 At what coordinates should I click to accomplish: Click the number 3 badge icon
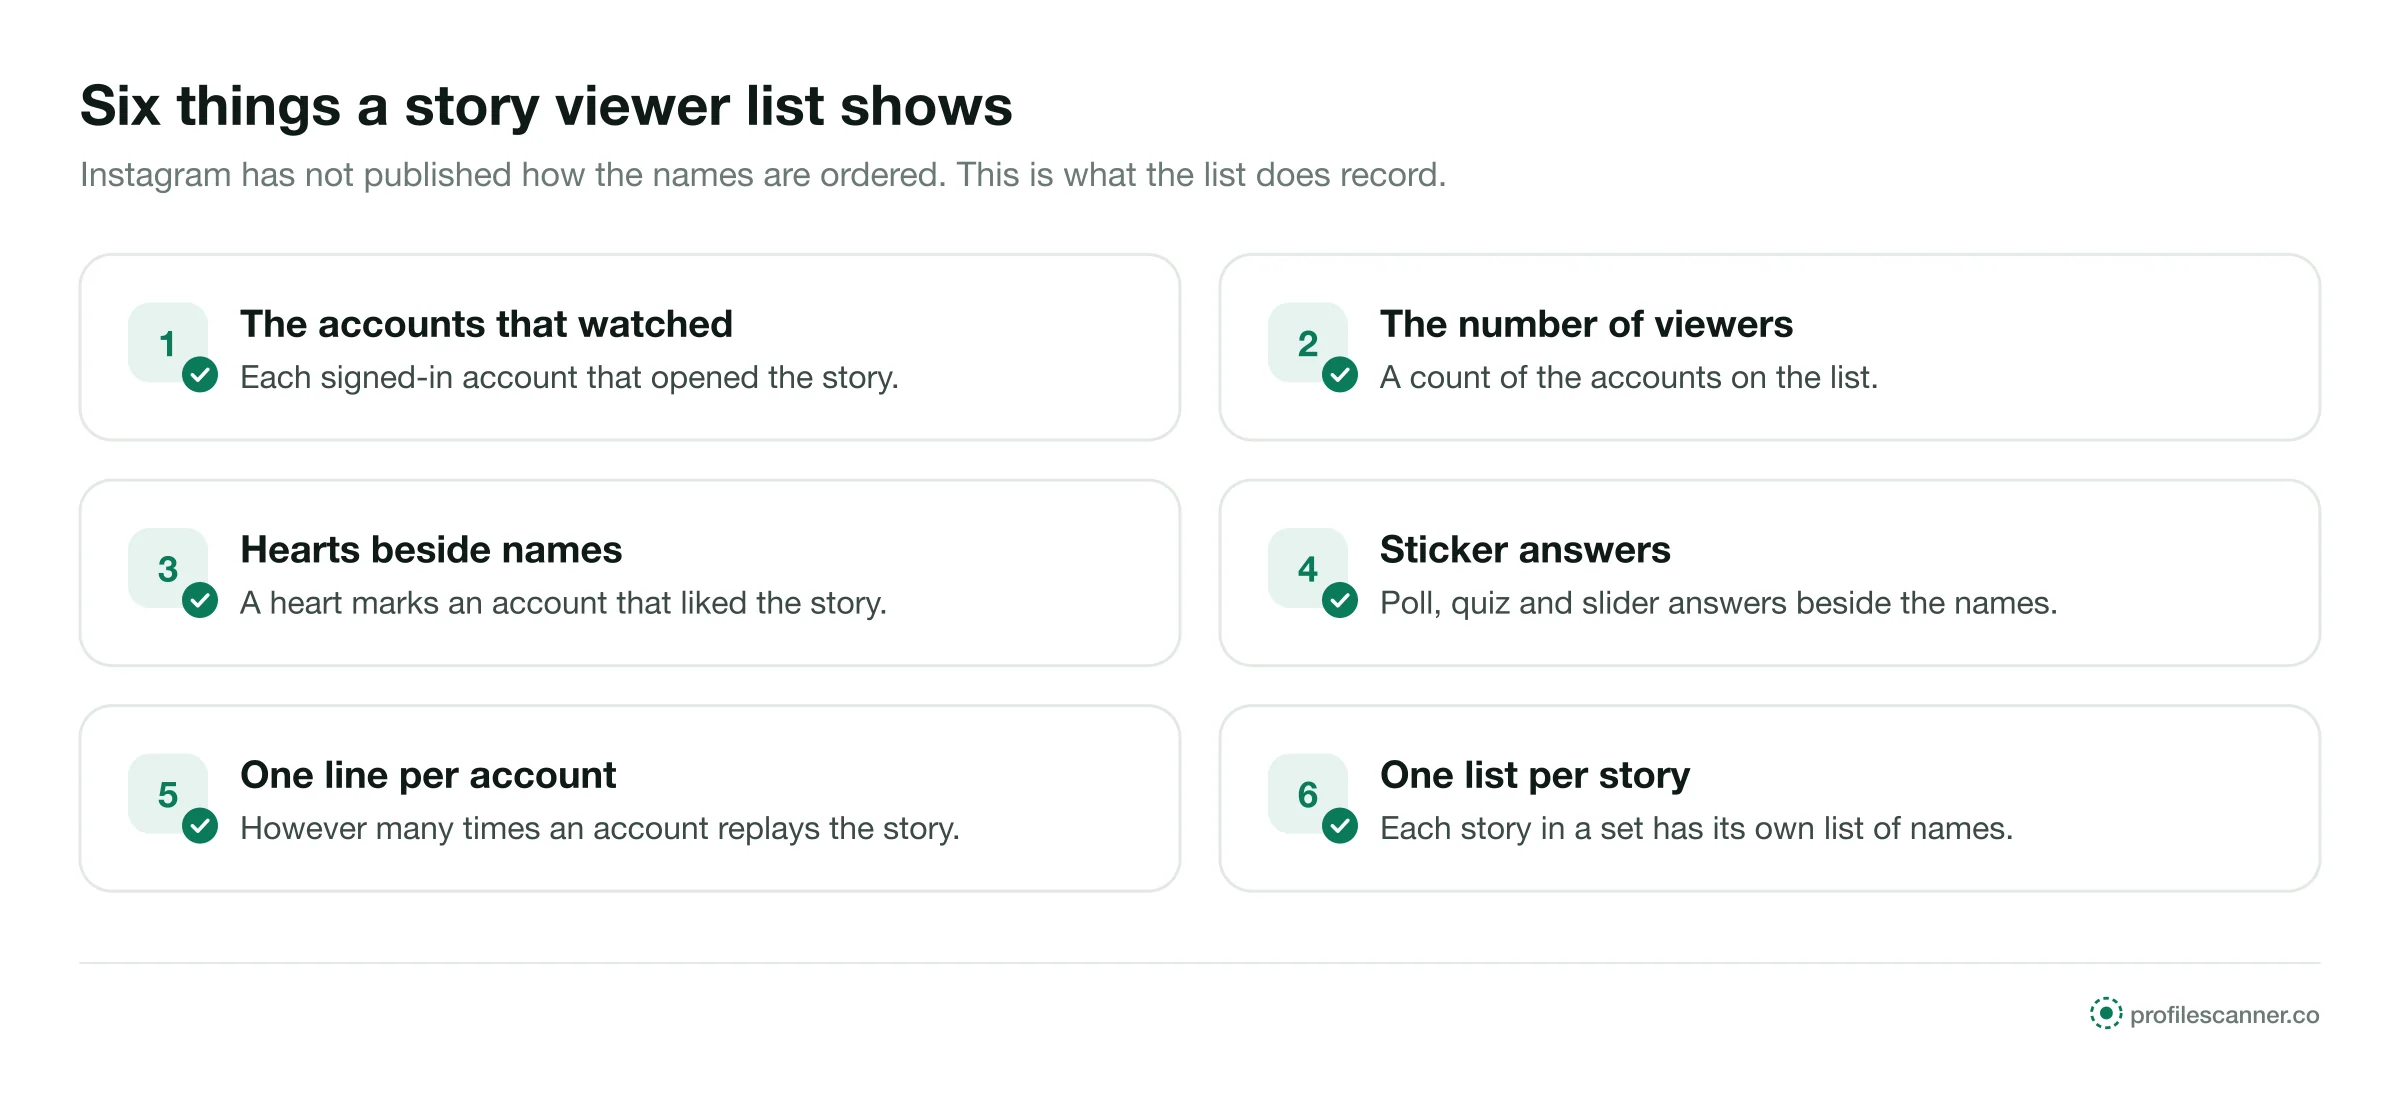(168, 568)
